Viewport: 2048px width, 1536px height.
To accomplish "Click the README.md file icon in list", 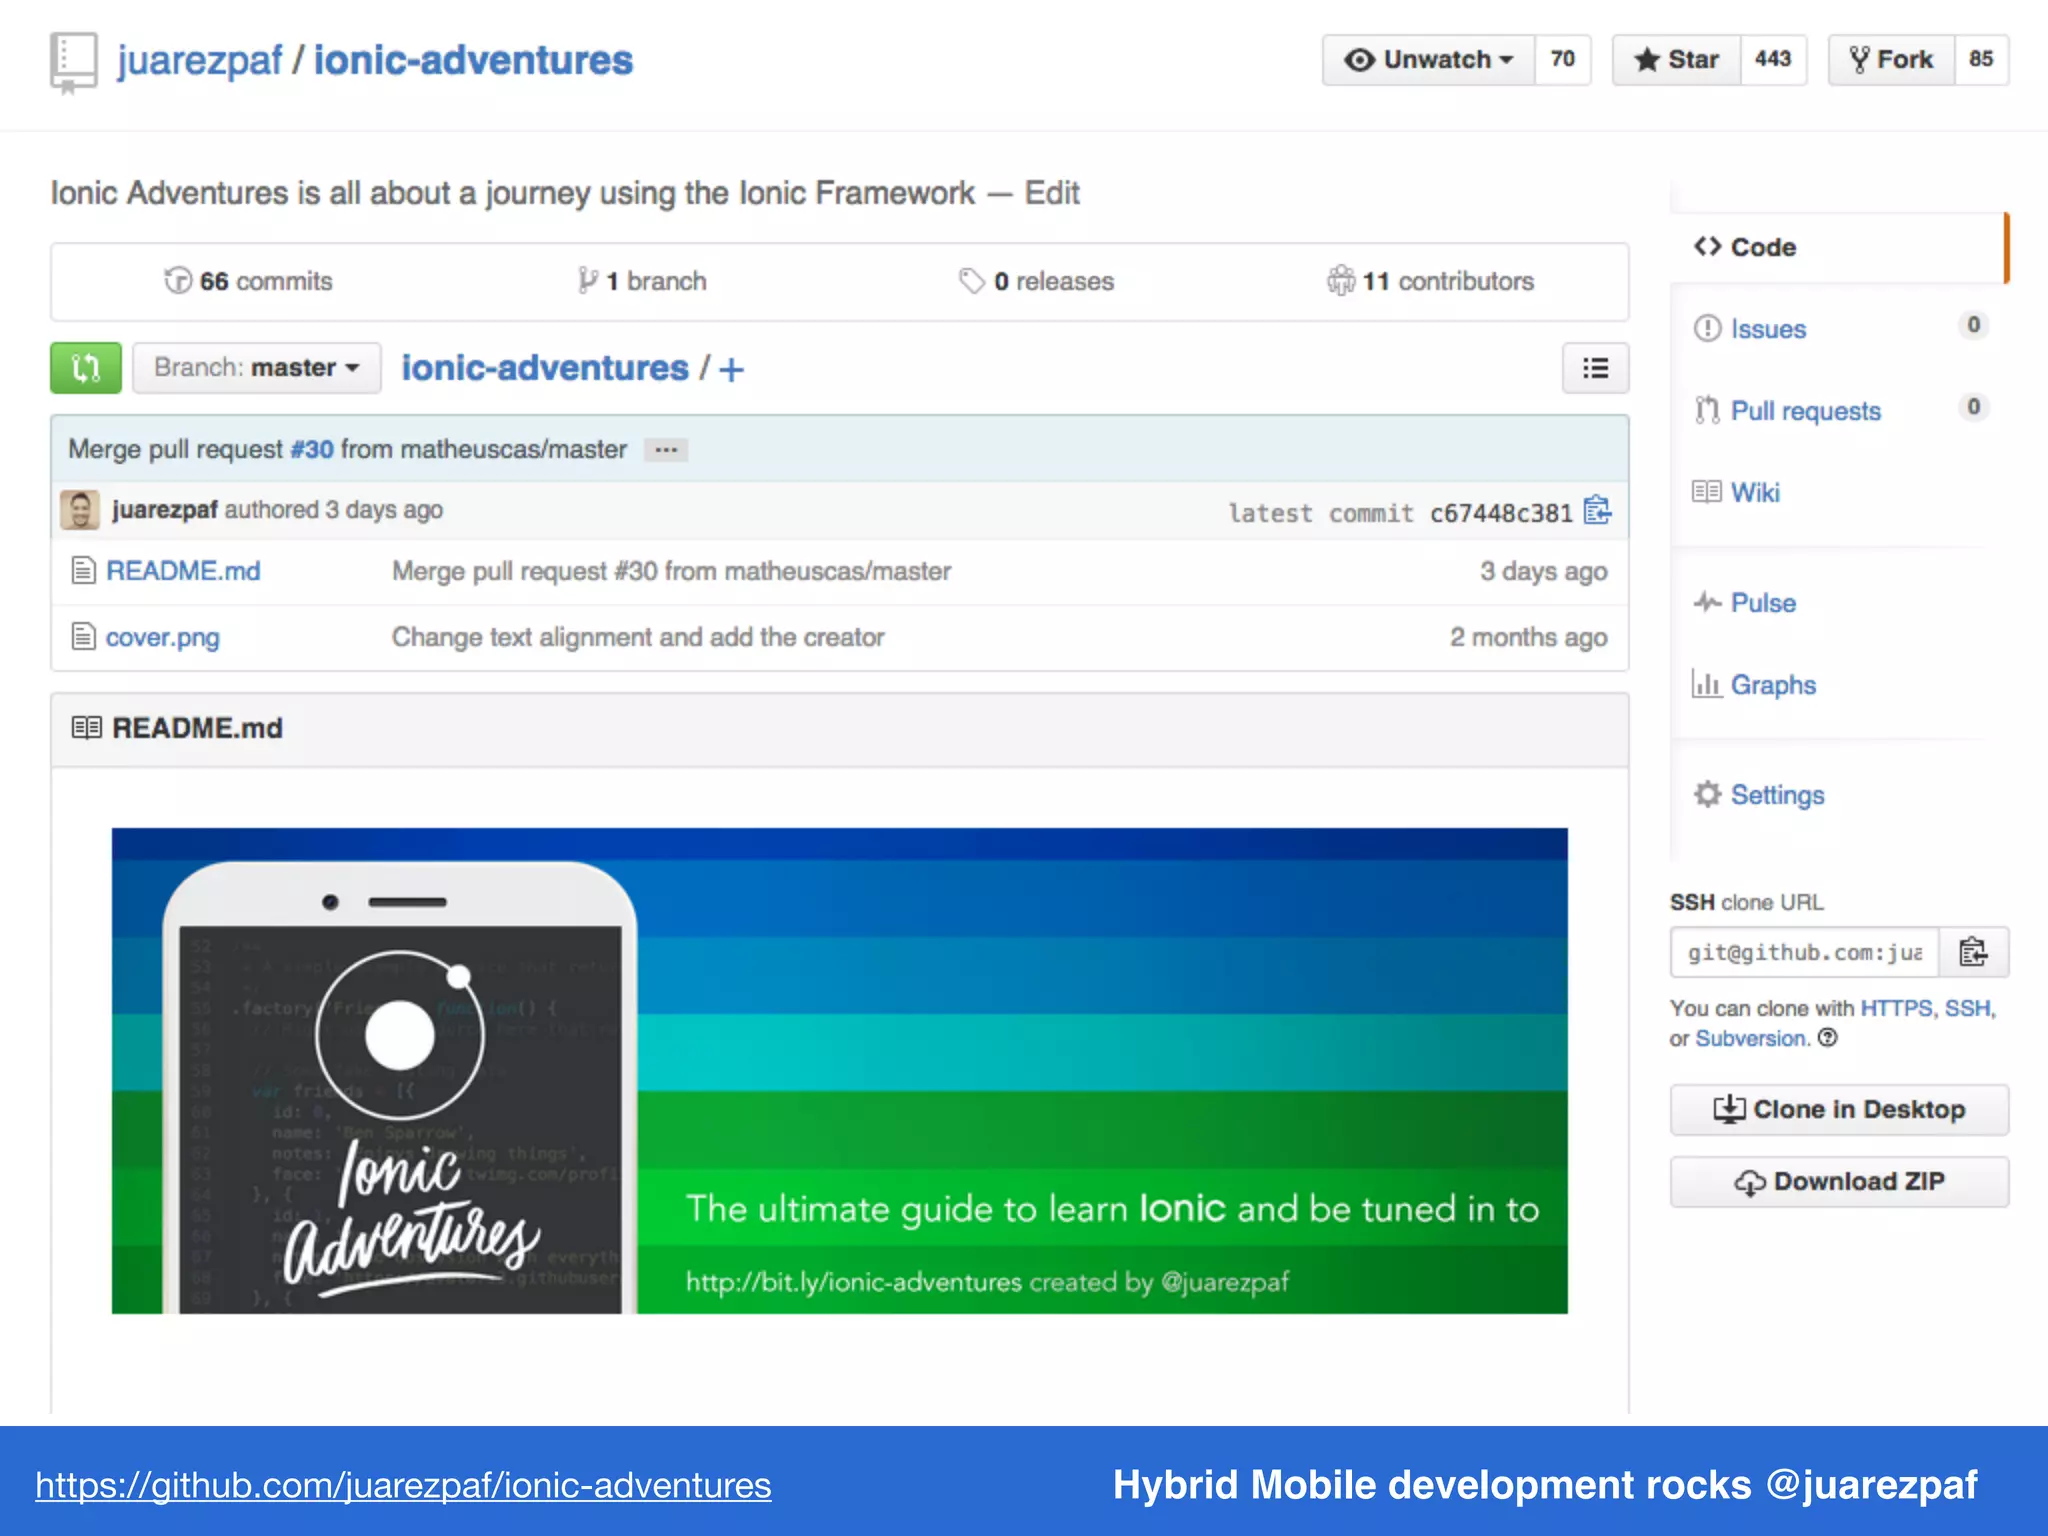I will point(84,571).
